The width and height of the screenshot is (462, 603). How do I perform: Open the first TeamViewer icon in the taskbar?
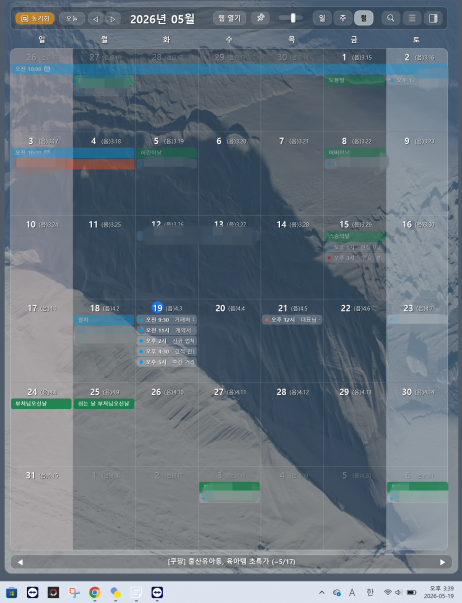pos(32,593)
